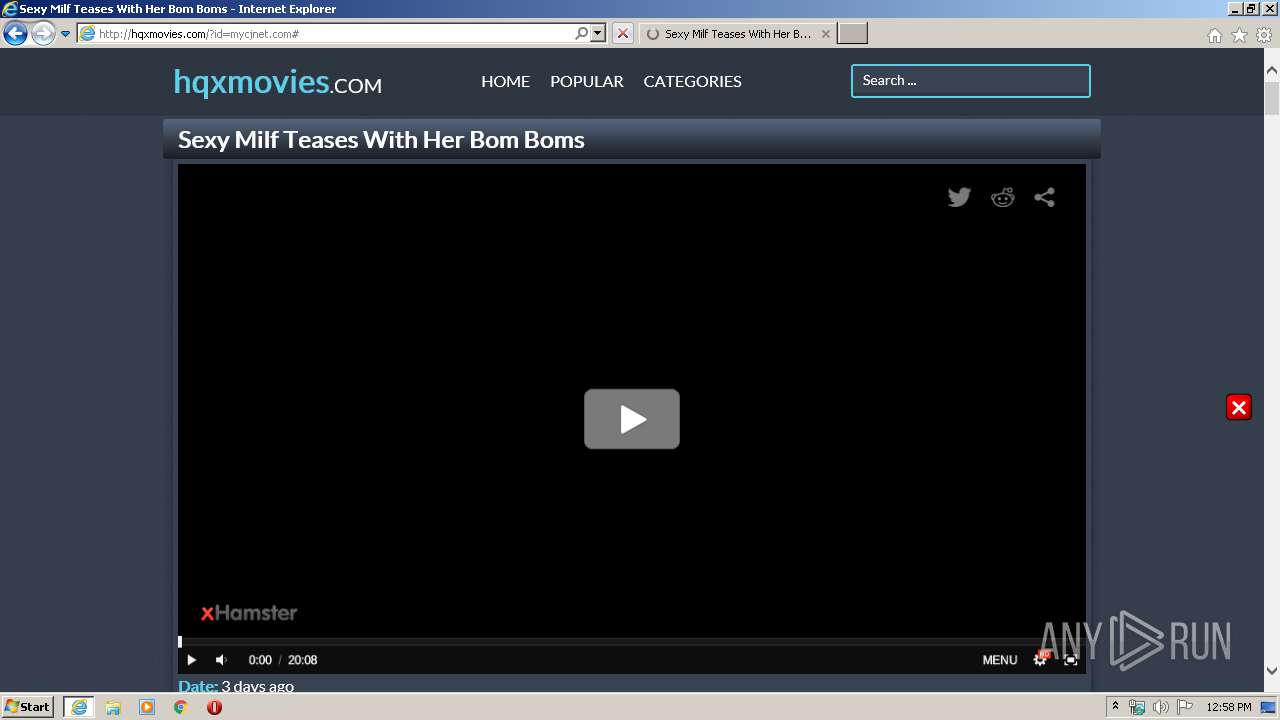Open the Opera taskbar icon
Screen dimensions: 1280x720
tap(214, 707)
